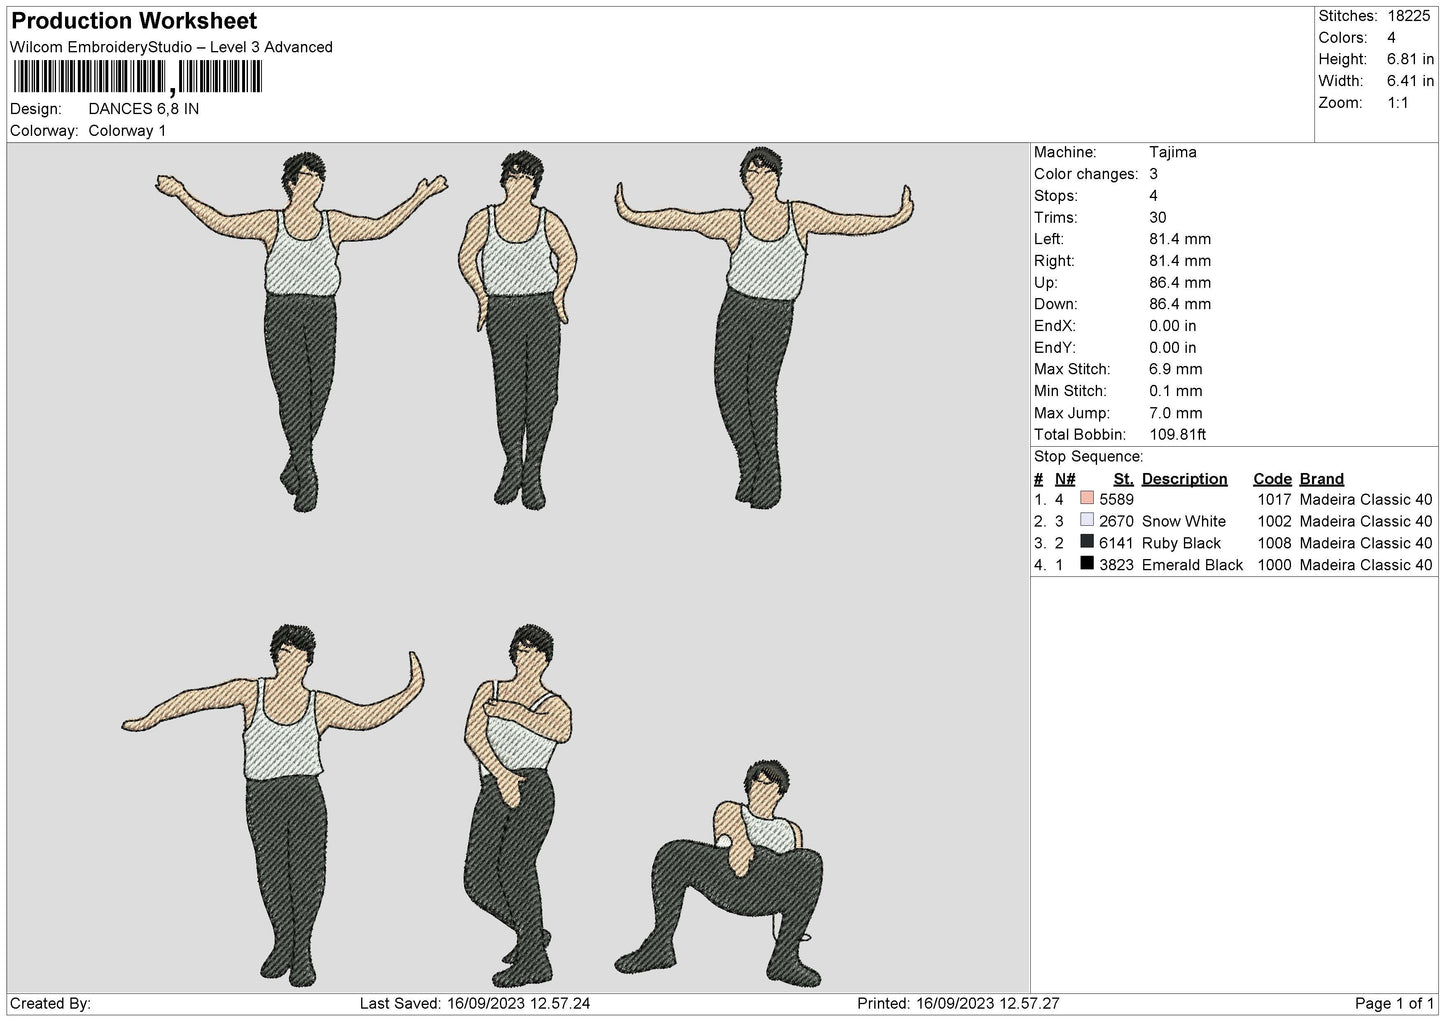Click the Height value '6.81 in'
Image resolution: width=1445 pixels, height=1021 pixels.
click(1411, 60)
